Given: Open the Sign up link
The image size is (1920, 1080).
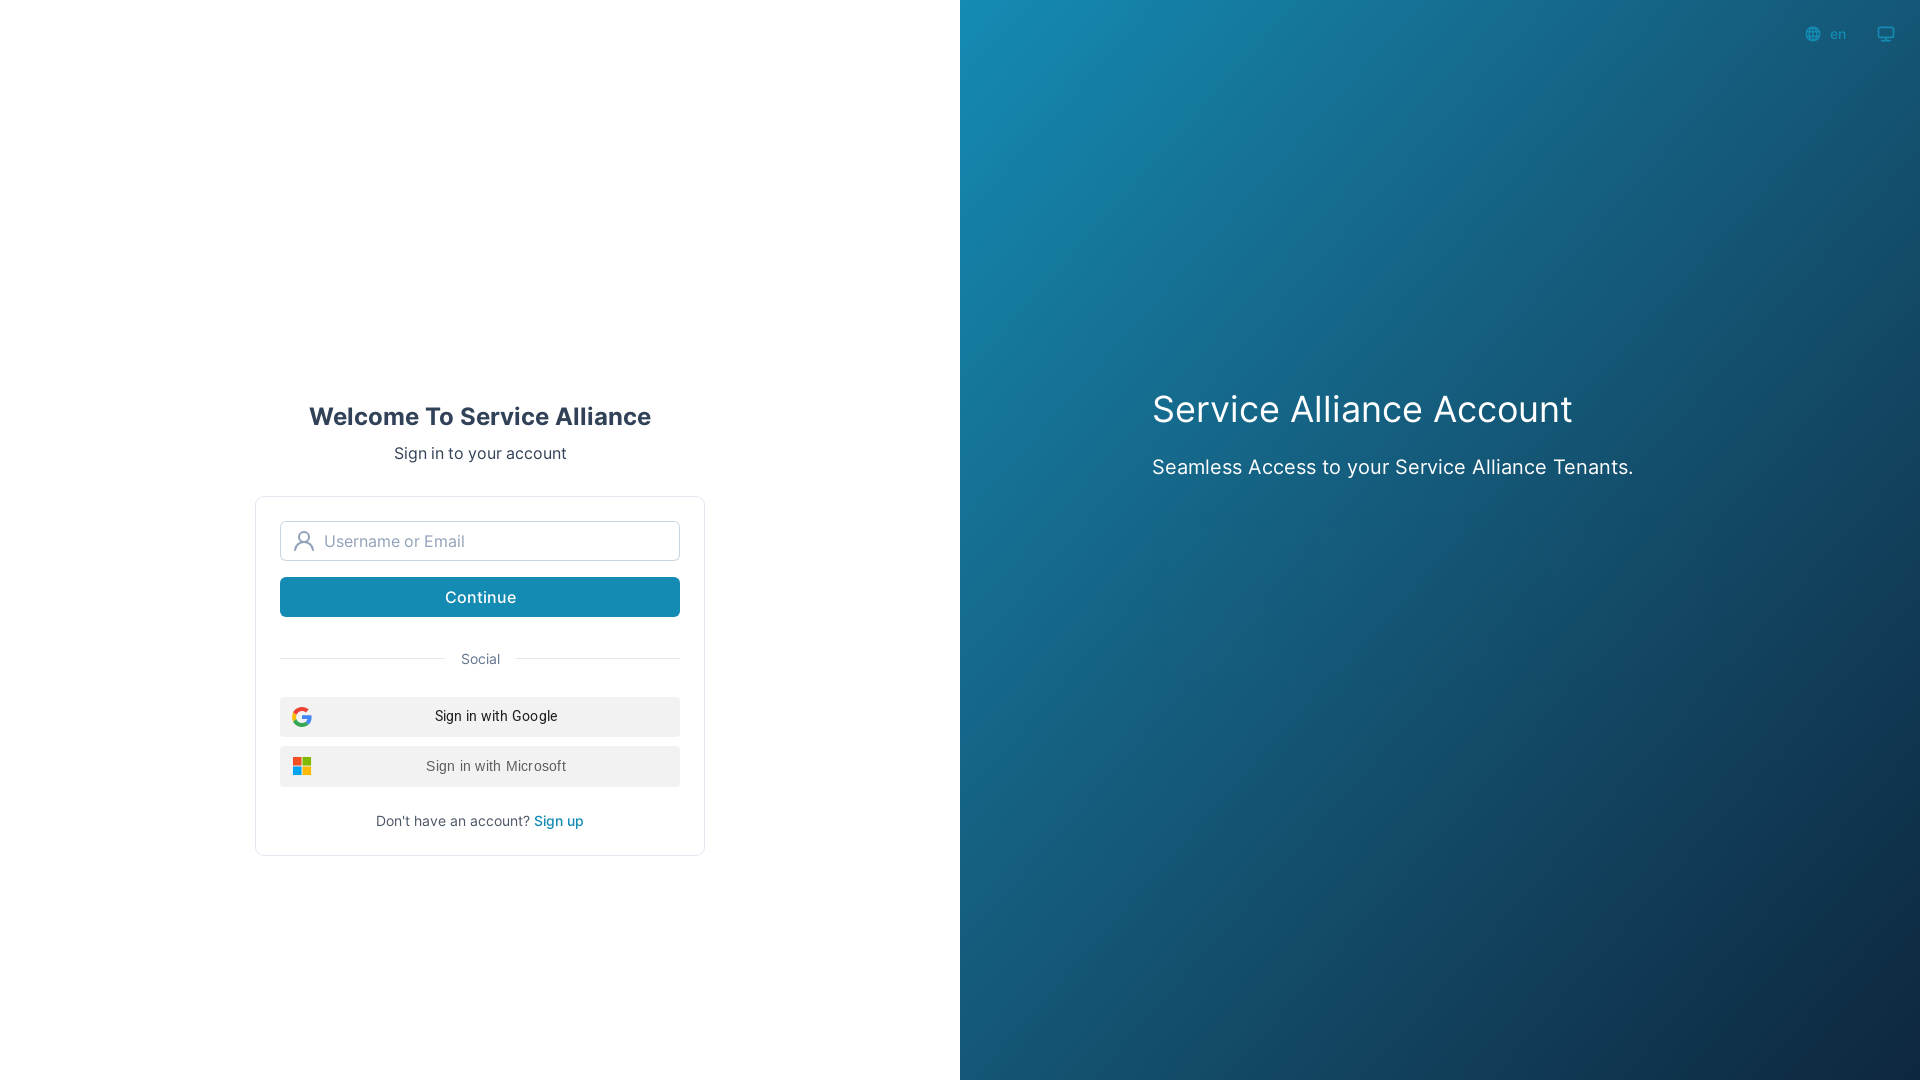Looking at the screenshot, I should [558, 821].
